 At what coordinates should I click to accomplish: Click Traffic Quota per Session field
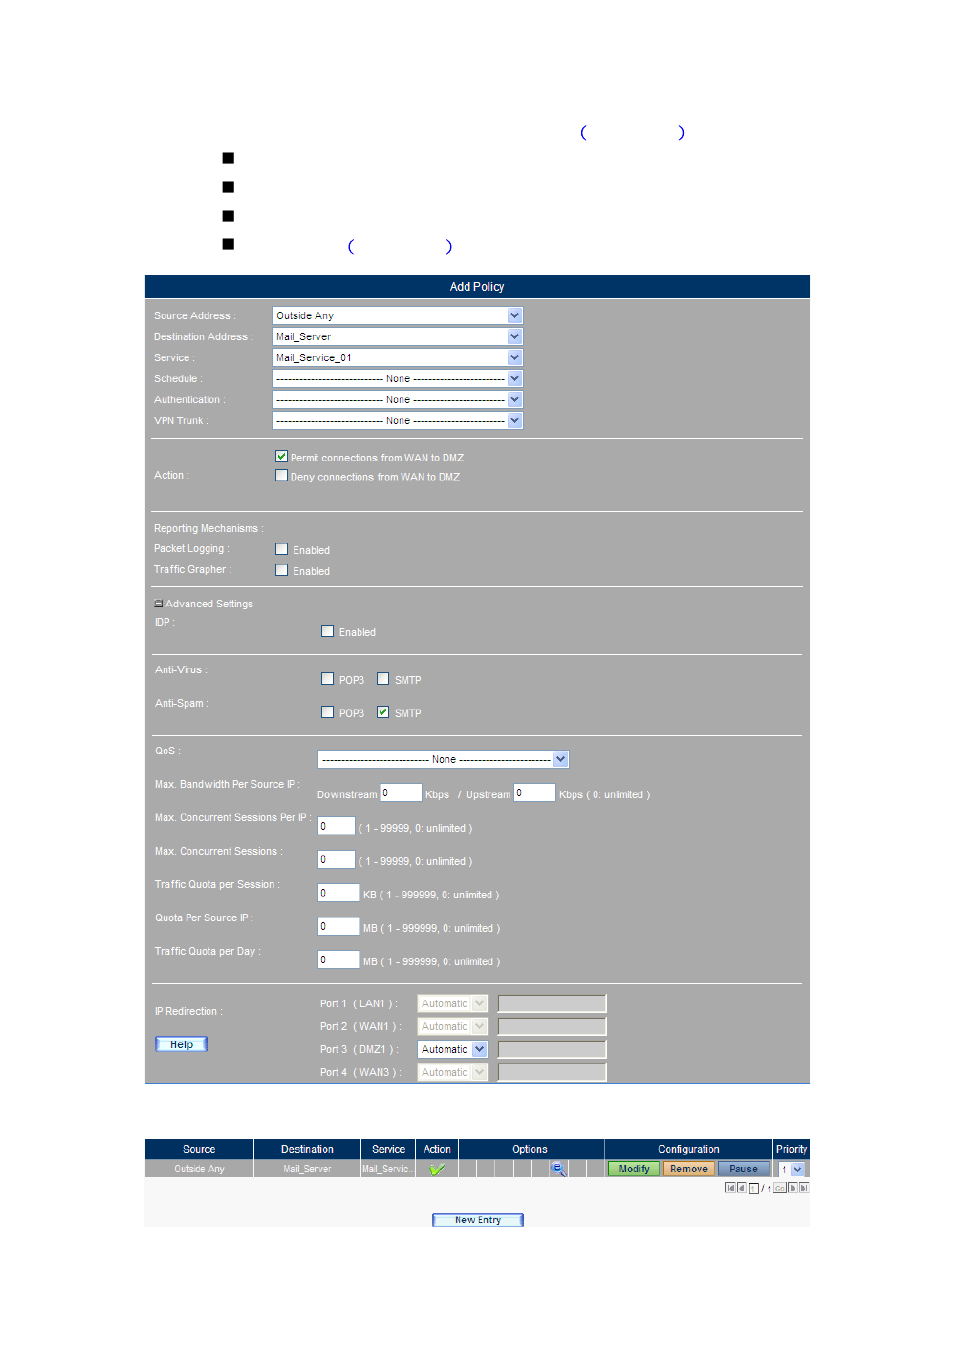click(338, 893)
